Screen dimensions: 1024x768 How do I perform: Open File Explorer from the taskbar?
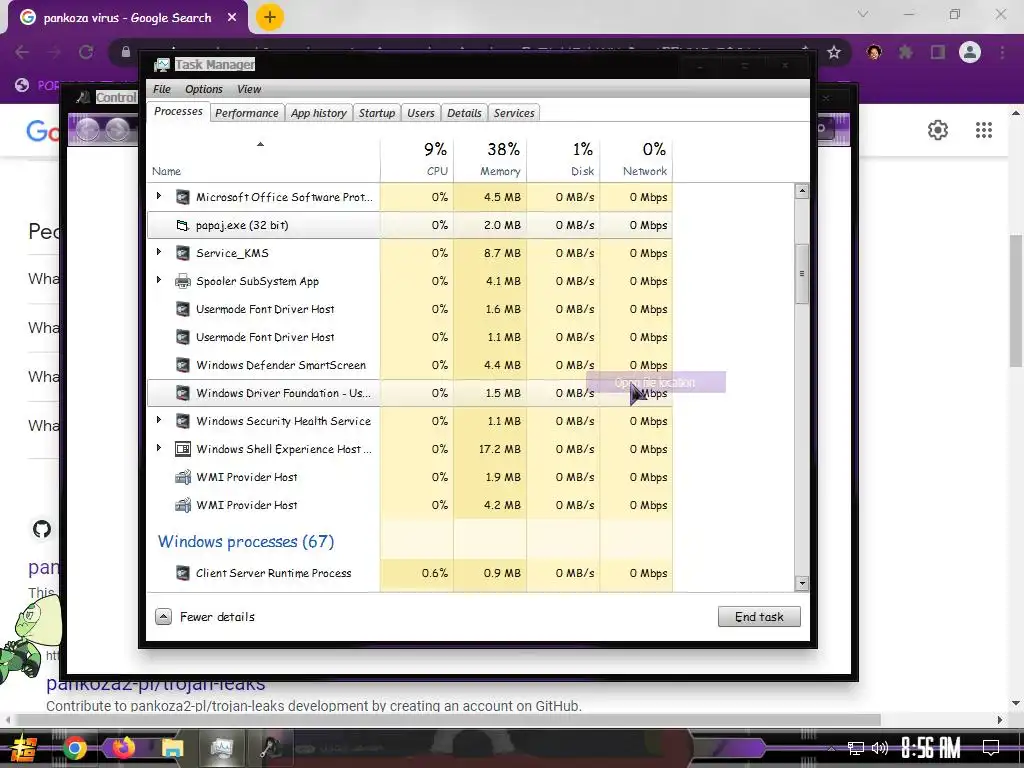(x=172, y=748)
